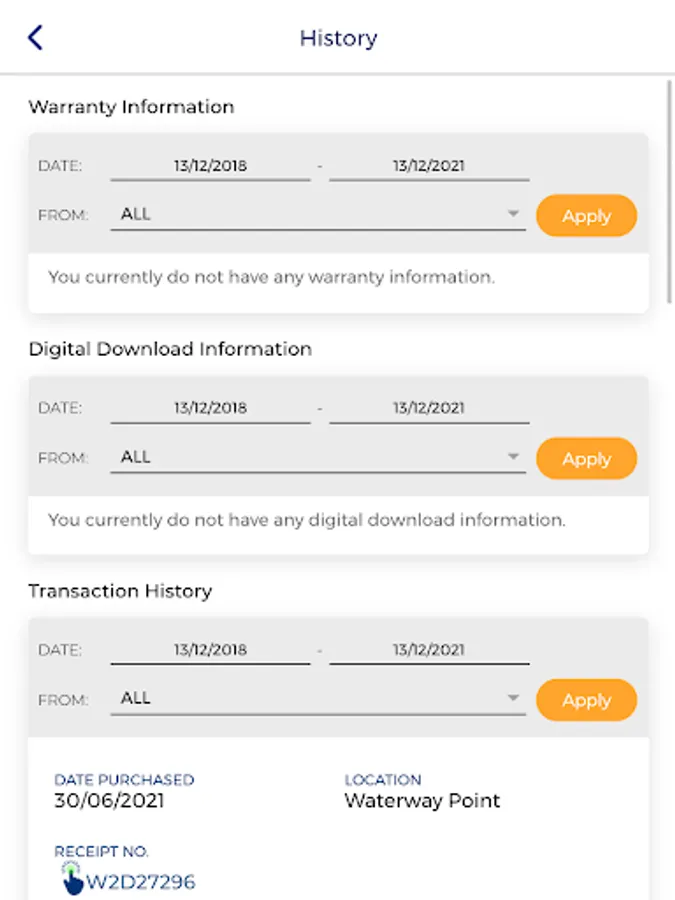The image size is (675, 900).
Task: Open receipt number W2D27296
Action: (x=140, y=882)
